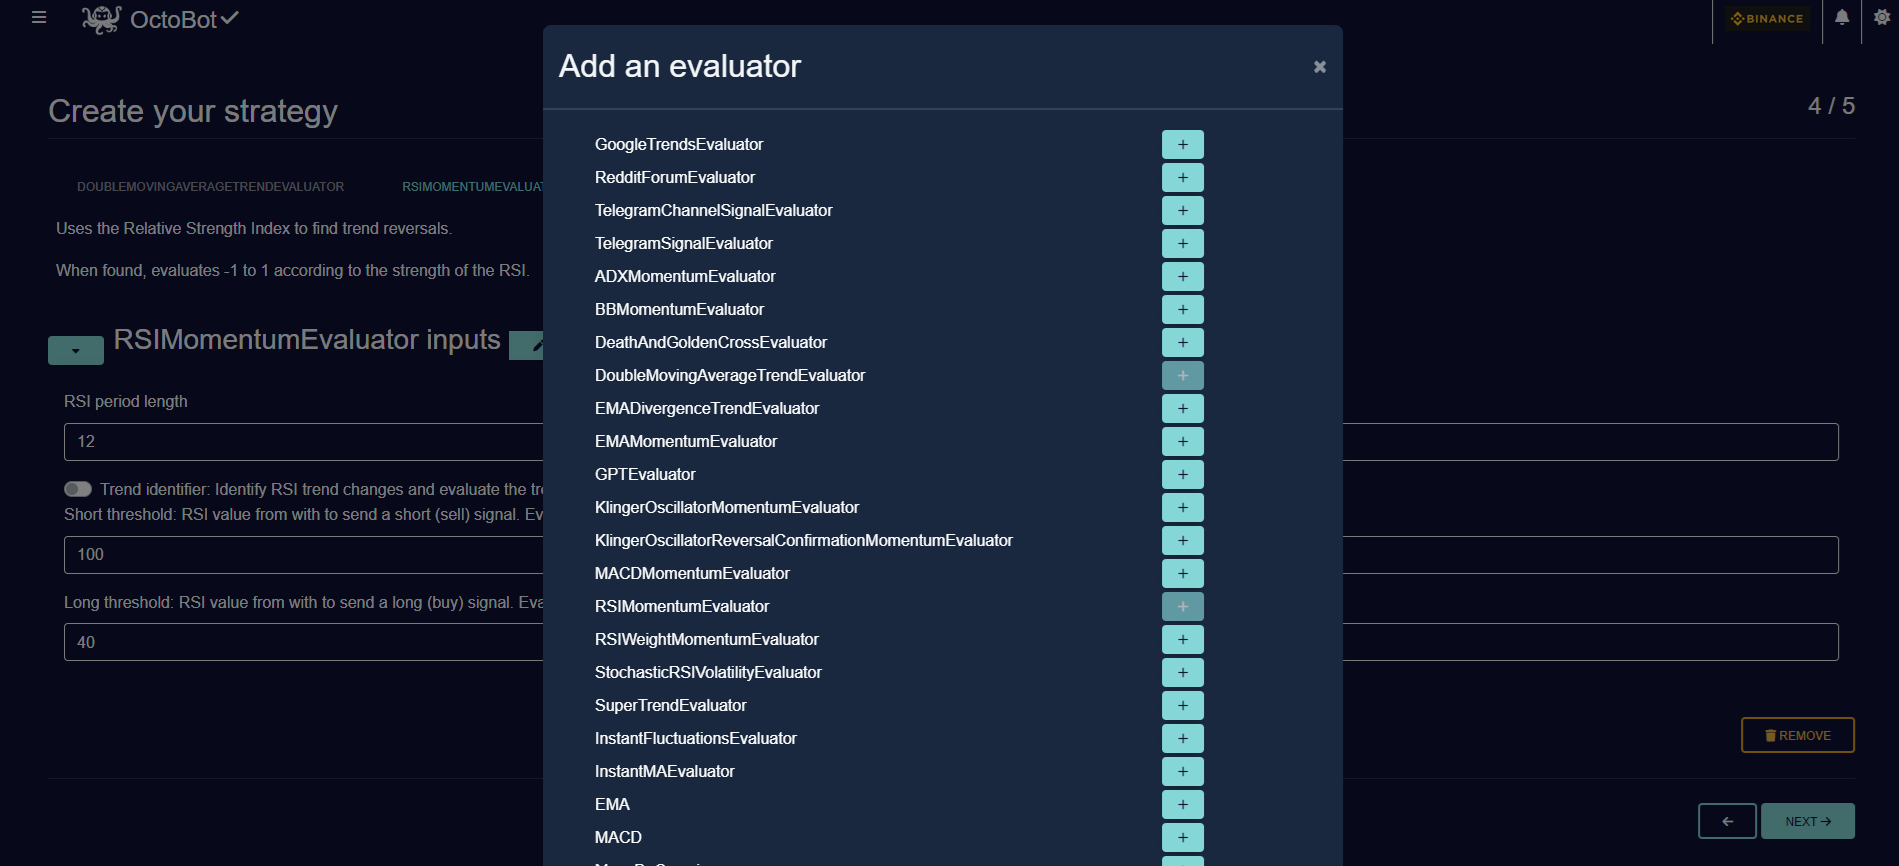Add GPTEvaluator using its plus button
Viewport: 1899px width, 866px height.
(1182, 474)
